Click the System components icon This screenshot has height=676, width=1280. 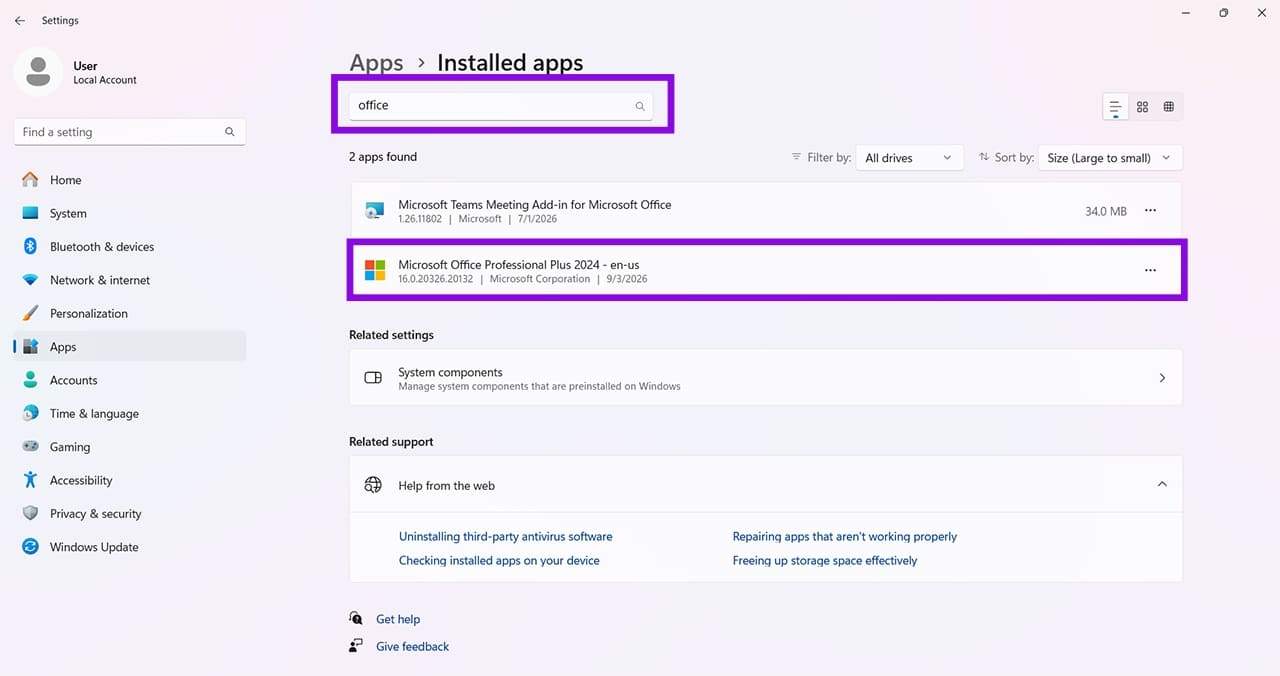[373, 378]
